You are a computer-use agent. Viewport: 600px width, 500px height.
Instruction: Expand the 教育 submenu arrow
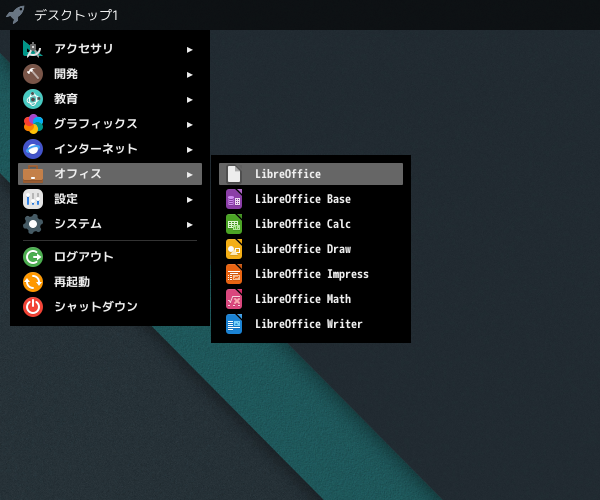pyautogui.click(x=189, y=100)
